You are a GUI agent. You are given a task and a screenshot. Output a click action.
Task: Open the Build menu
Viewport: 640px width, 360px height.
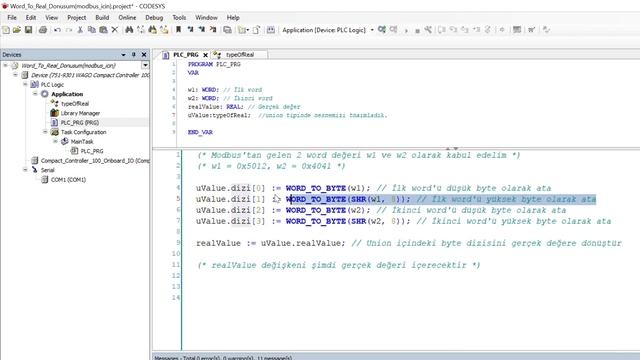pyautogui.click(x=102, y=18)
